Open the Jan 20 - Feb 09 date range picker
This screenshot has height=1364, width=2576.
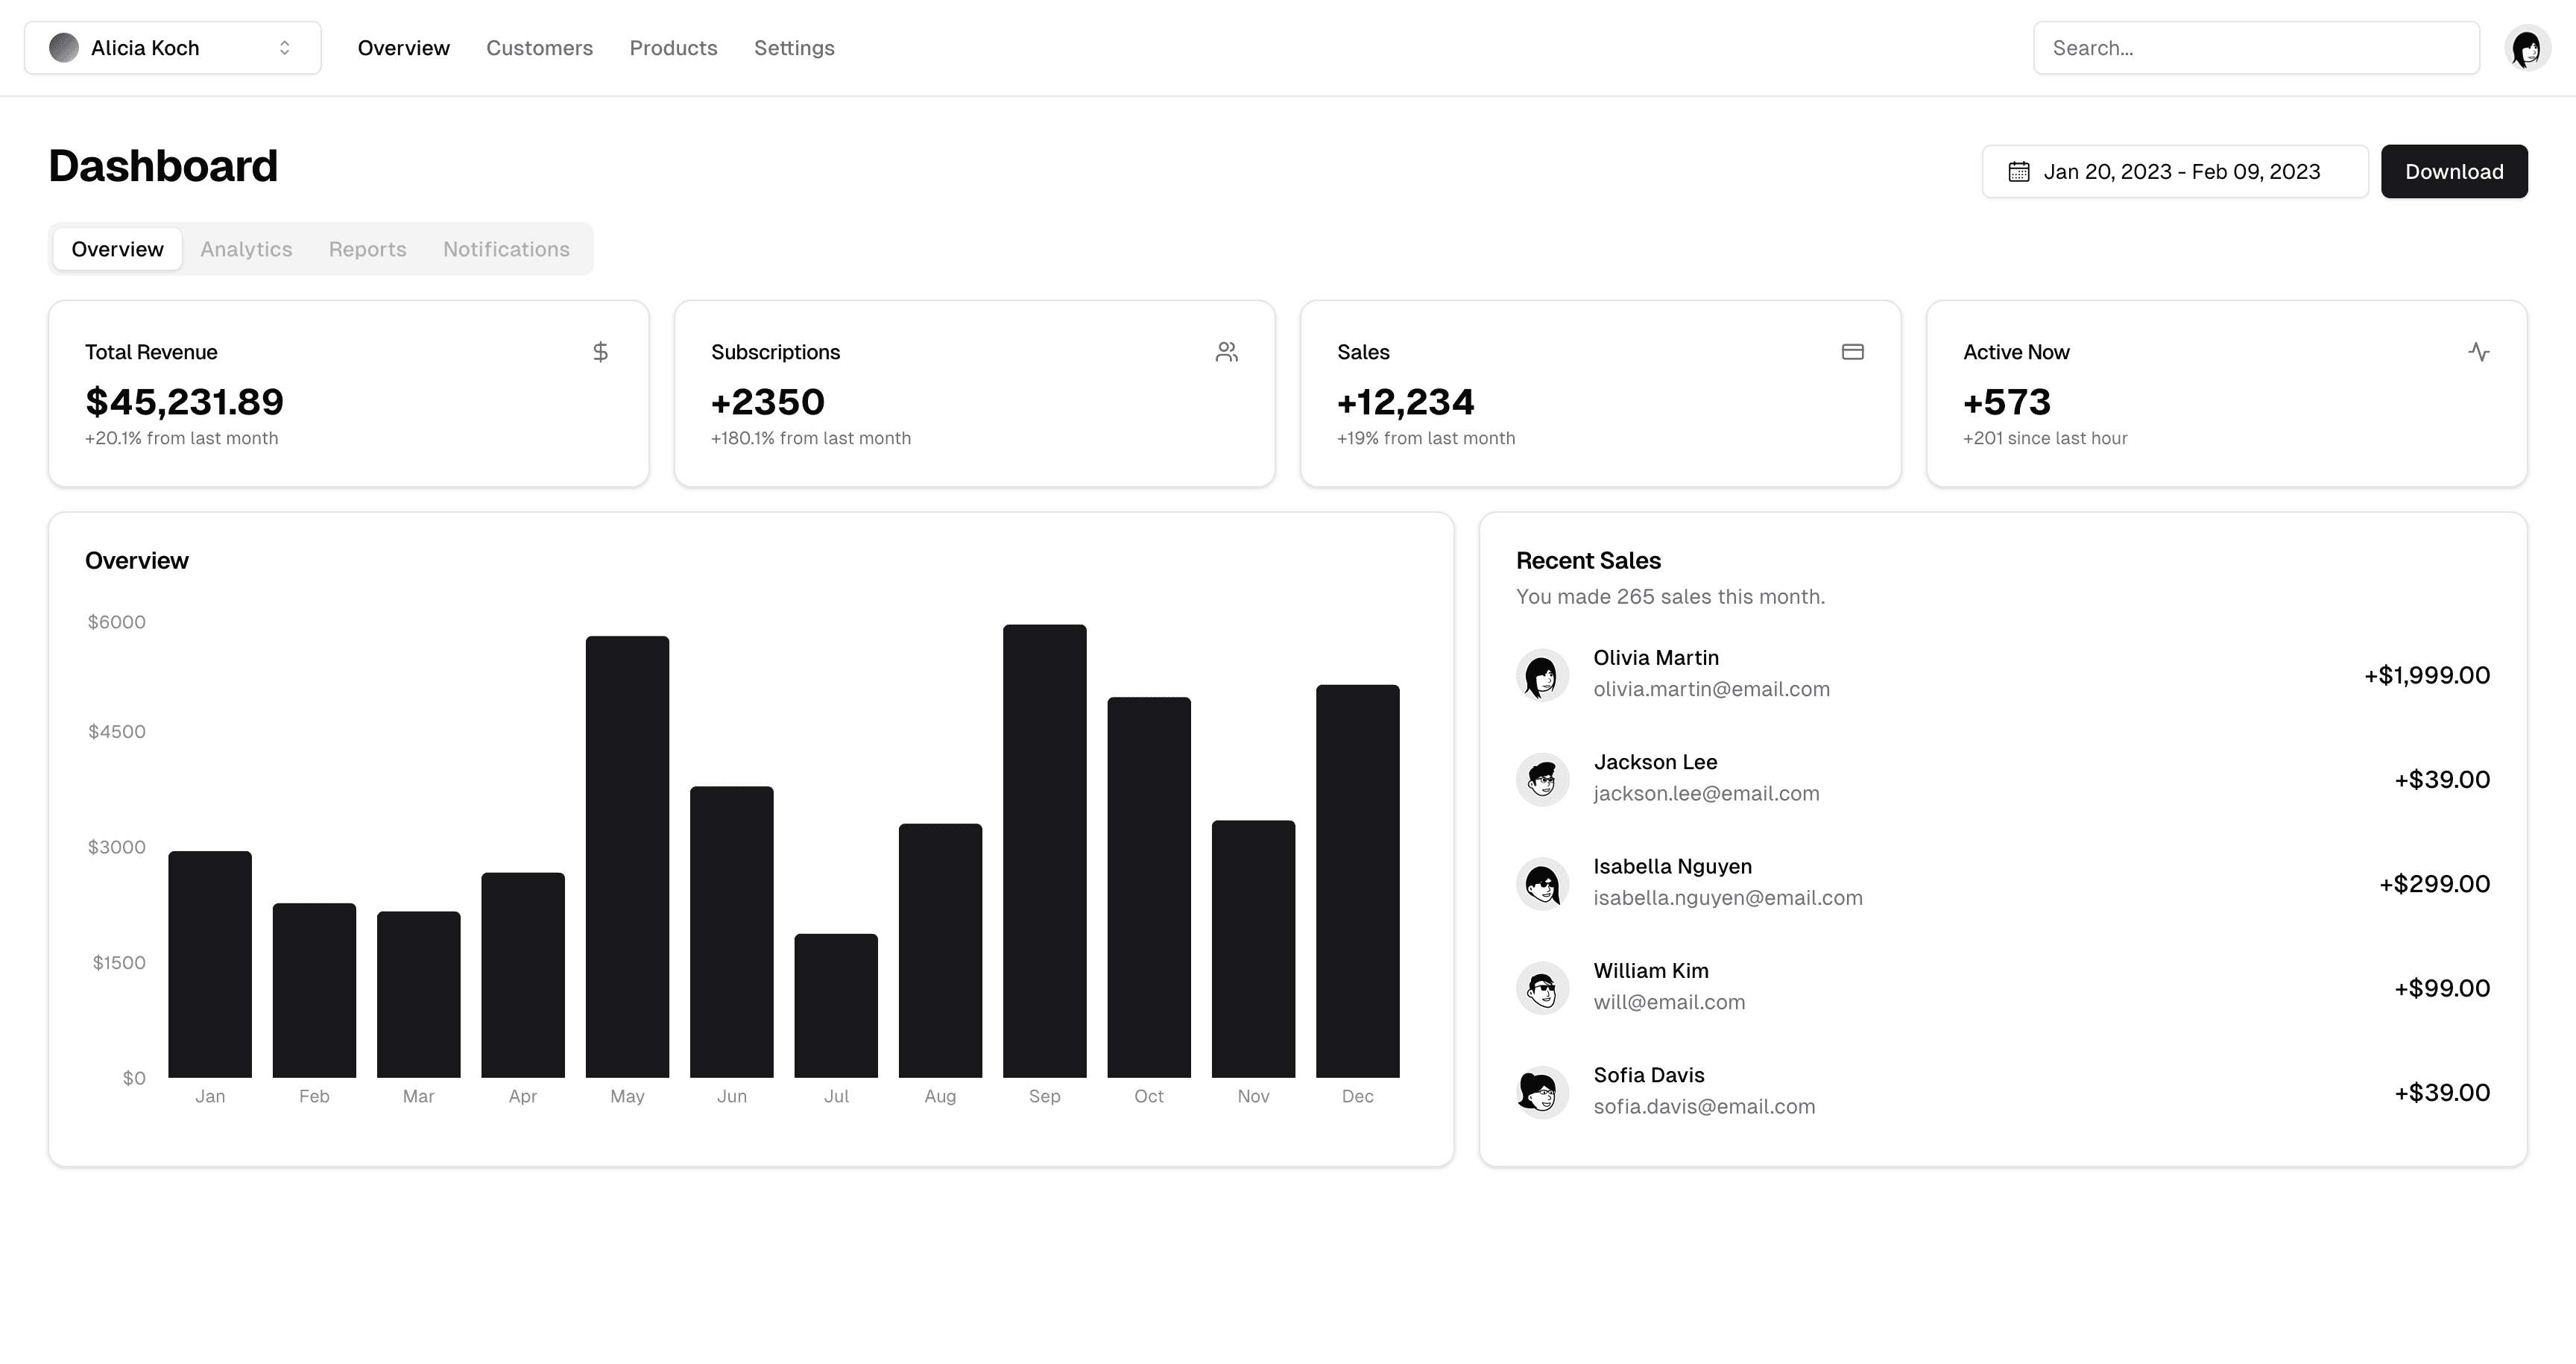point(2174,171)
